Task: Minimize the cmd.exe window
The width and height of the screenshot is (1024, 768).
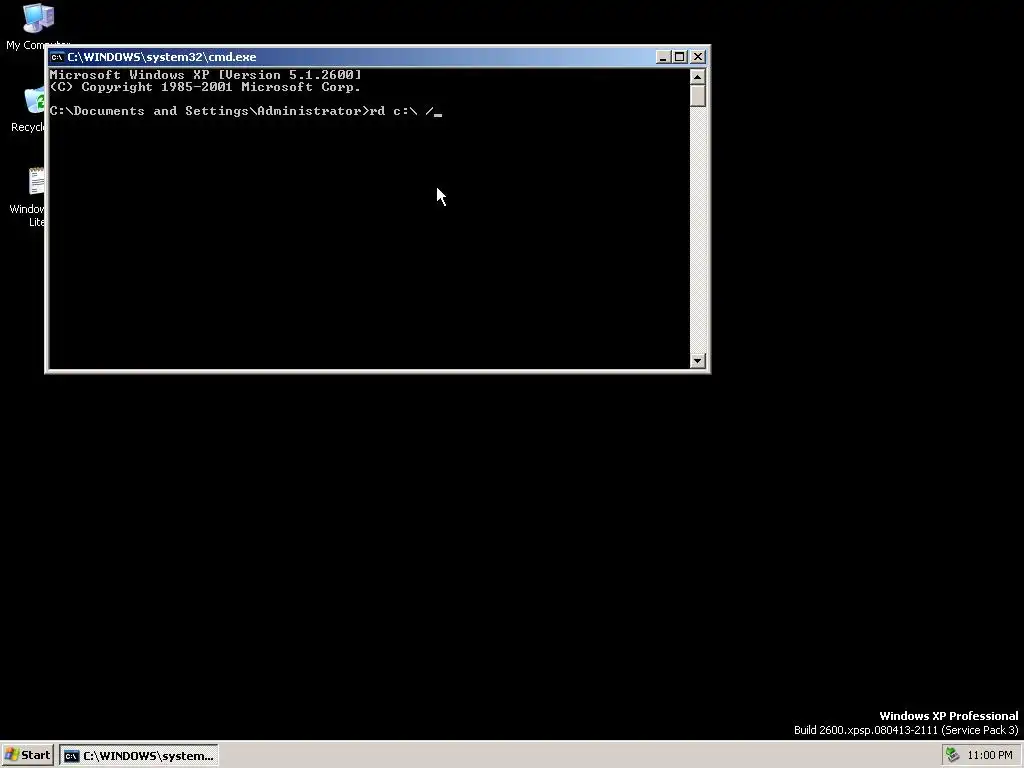Action: (663, 57)
